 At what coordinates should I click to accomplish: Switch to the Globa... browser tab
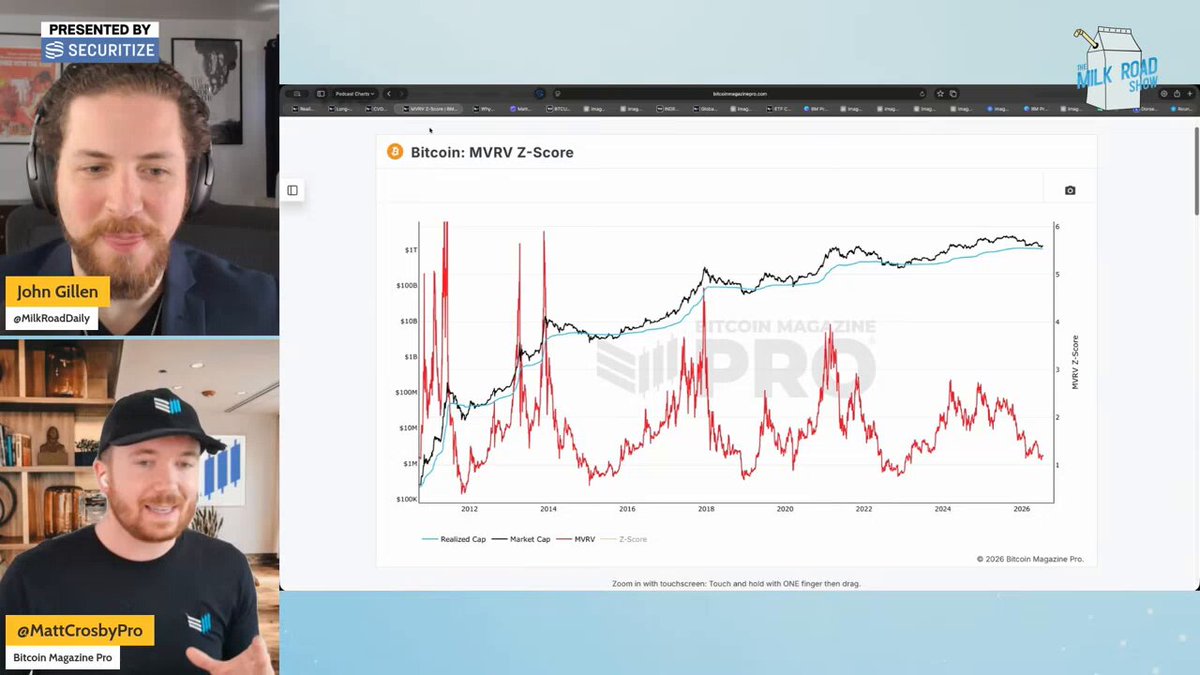[704, 108]
